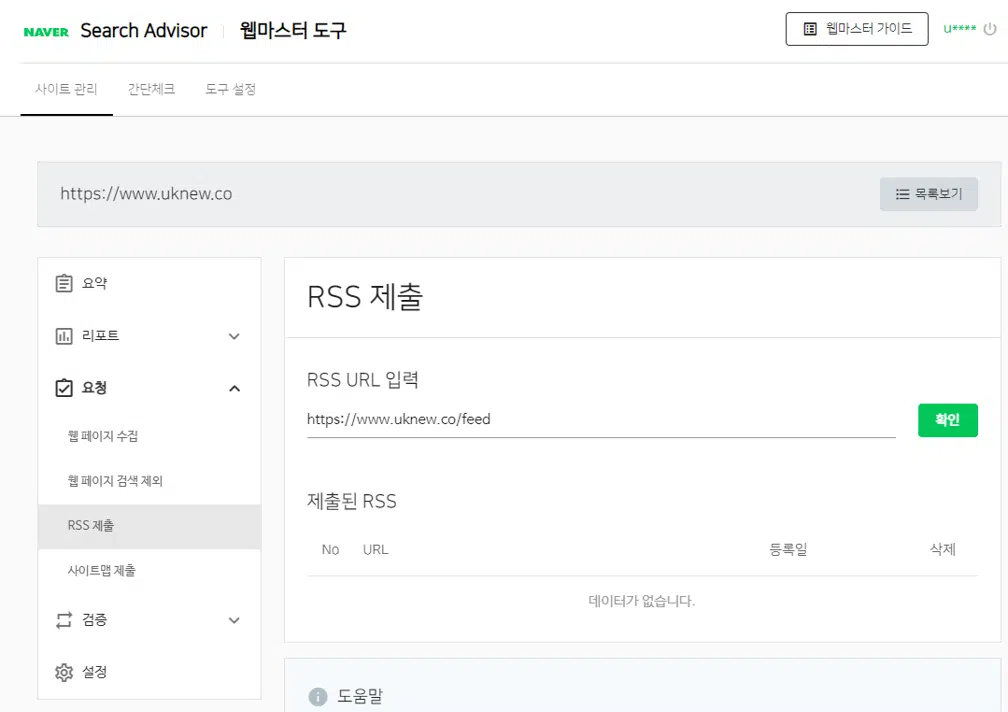Click site URL https://www.uknew.co text
The image size is (1008, 712).
click(146, 194)
